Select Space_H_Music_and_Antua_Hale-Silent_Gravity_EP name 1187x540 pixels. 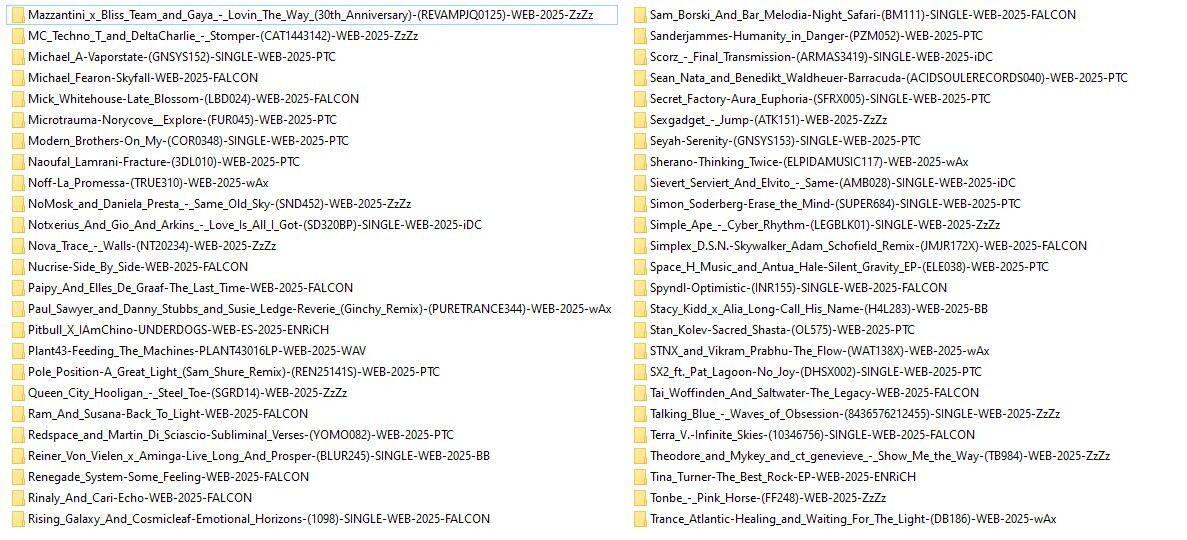849,267
